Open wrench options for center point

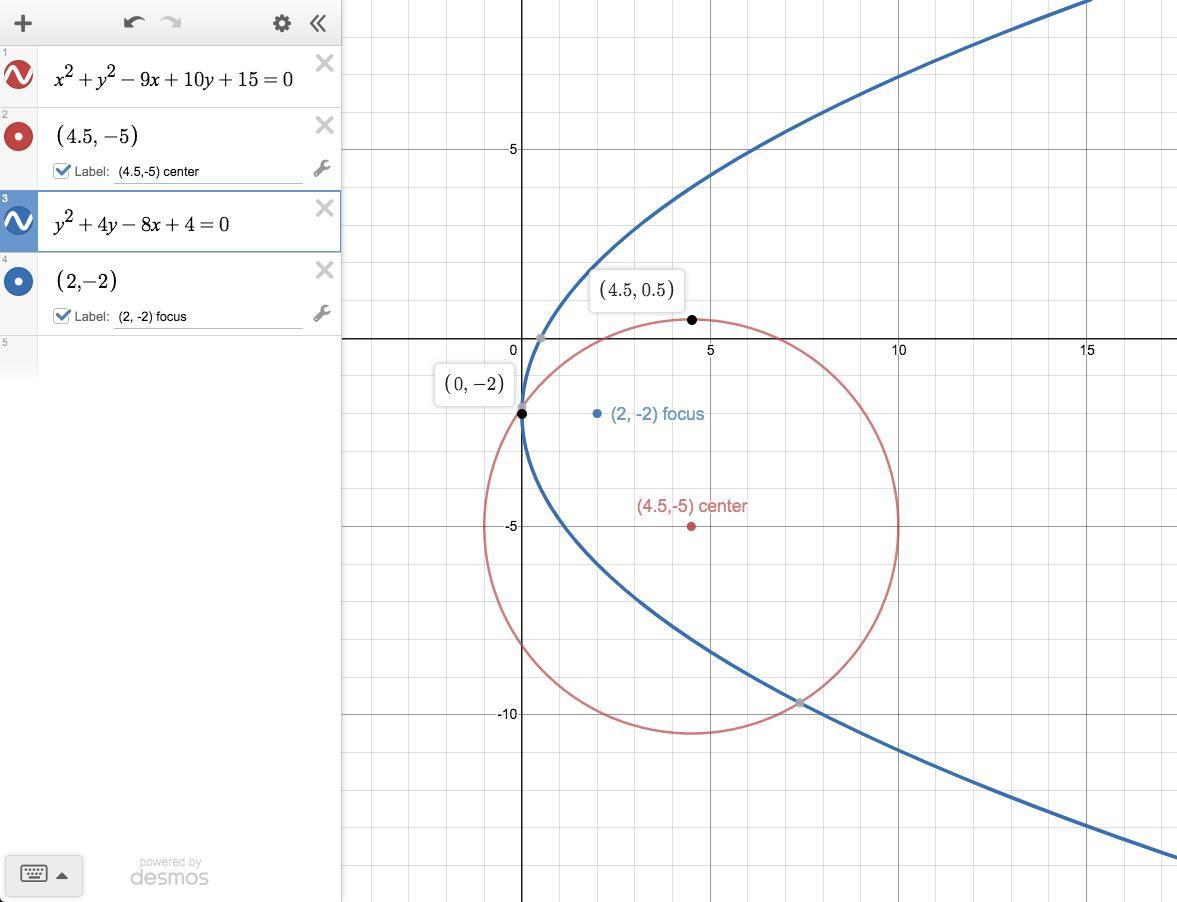tap(322, 168)
